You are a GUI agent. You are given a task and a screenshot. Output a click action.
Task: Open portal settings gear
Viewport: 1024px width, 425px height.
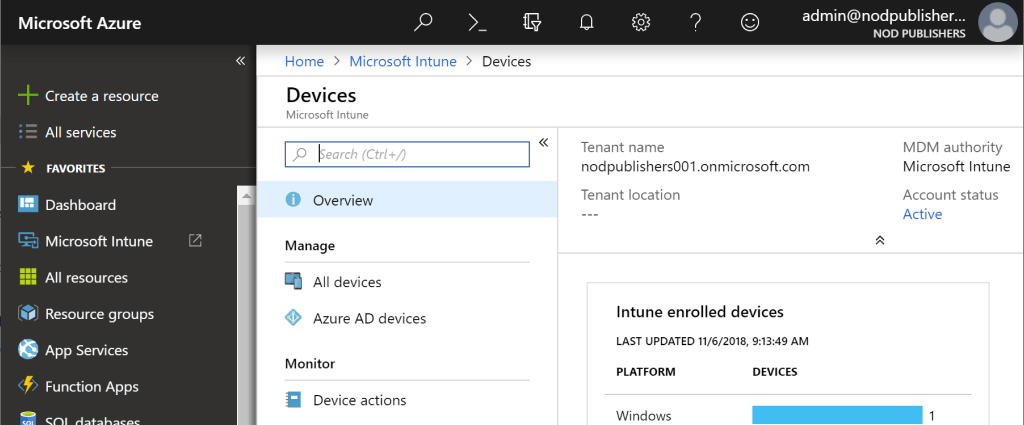[x=641, y=22]
